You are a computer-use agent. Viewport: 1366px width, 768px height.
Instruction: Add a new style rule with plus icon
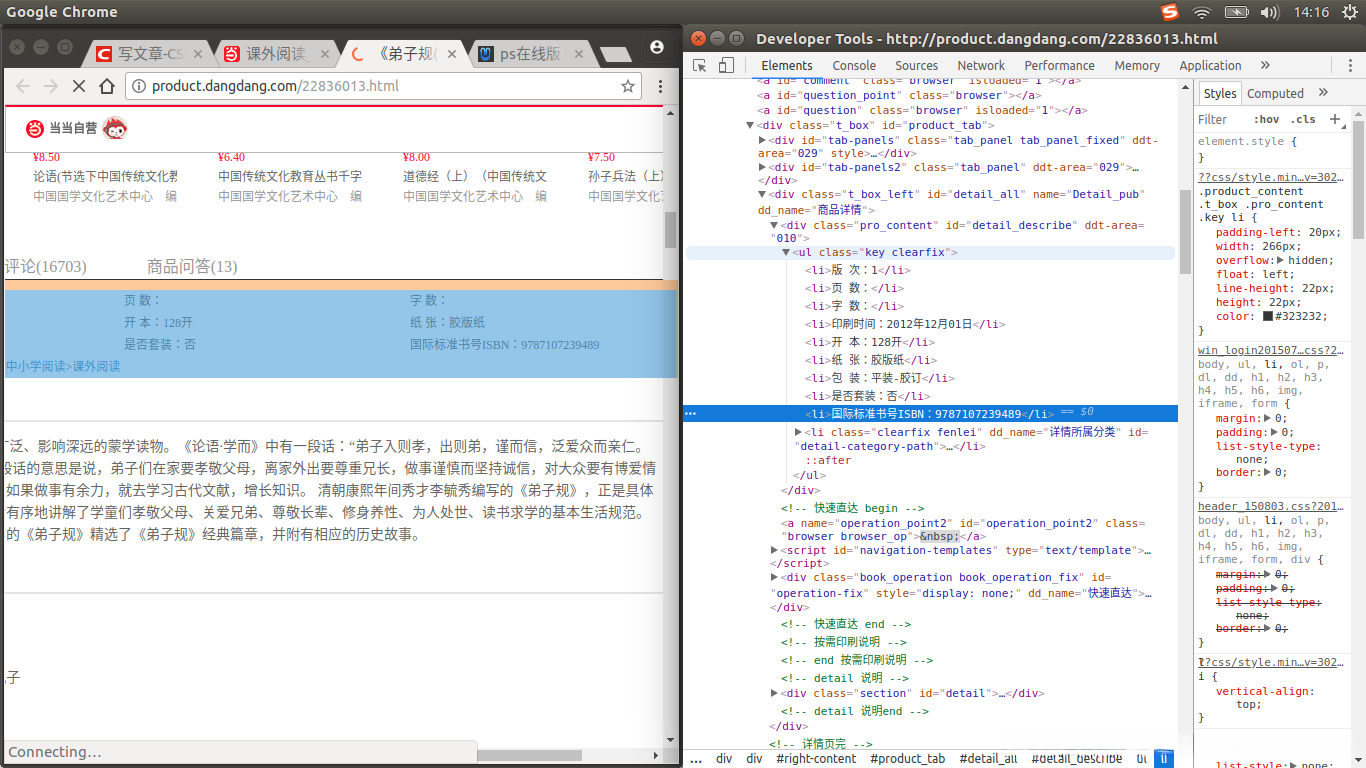click(x=1334, y=119)
